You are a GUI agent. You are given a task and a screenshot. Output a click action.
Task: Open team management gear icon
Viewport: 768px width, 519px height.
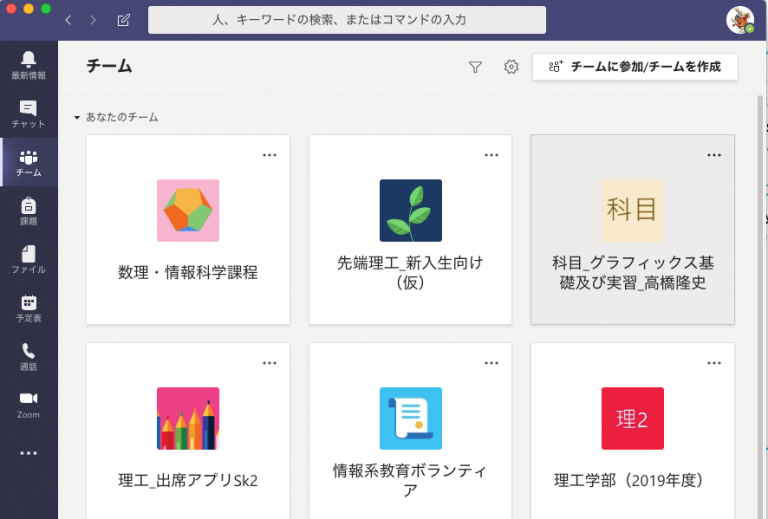coord(511,67)
